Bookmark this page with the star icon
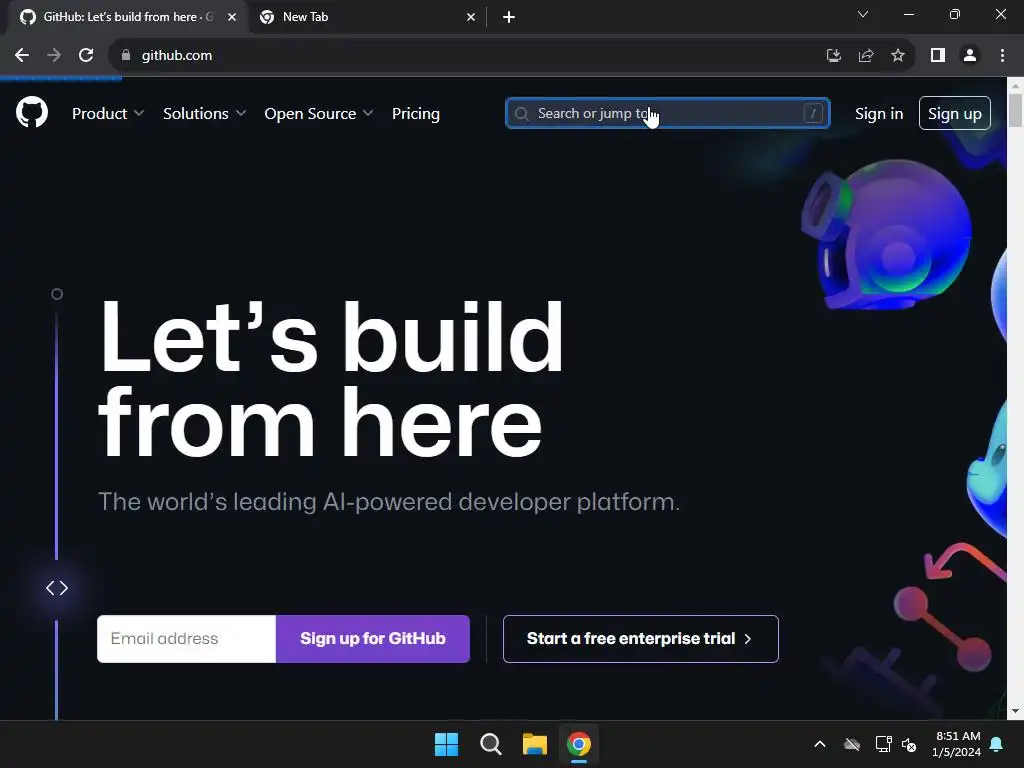 pos(898,56)
